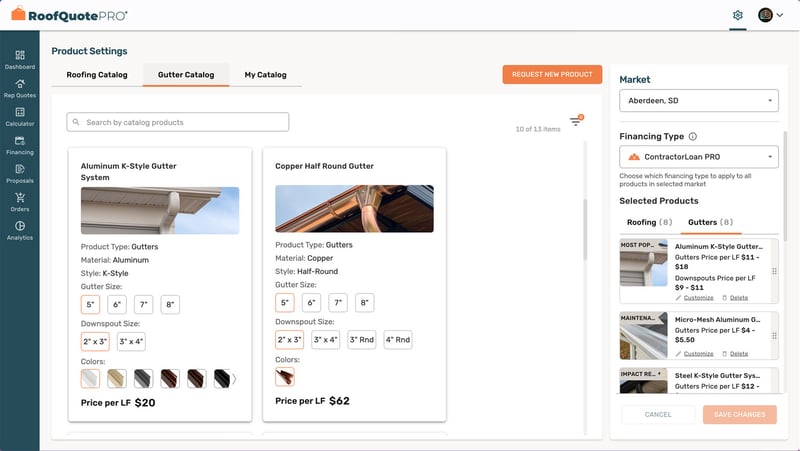Screen dimensions: 800x451
Task: Open Analytics in the sidebar
Action: [19, 230]
